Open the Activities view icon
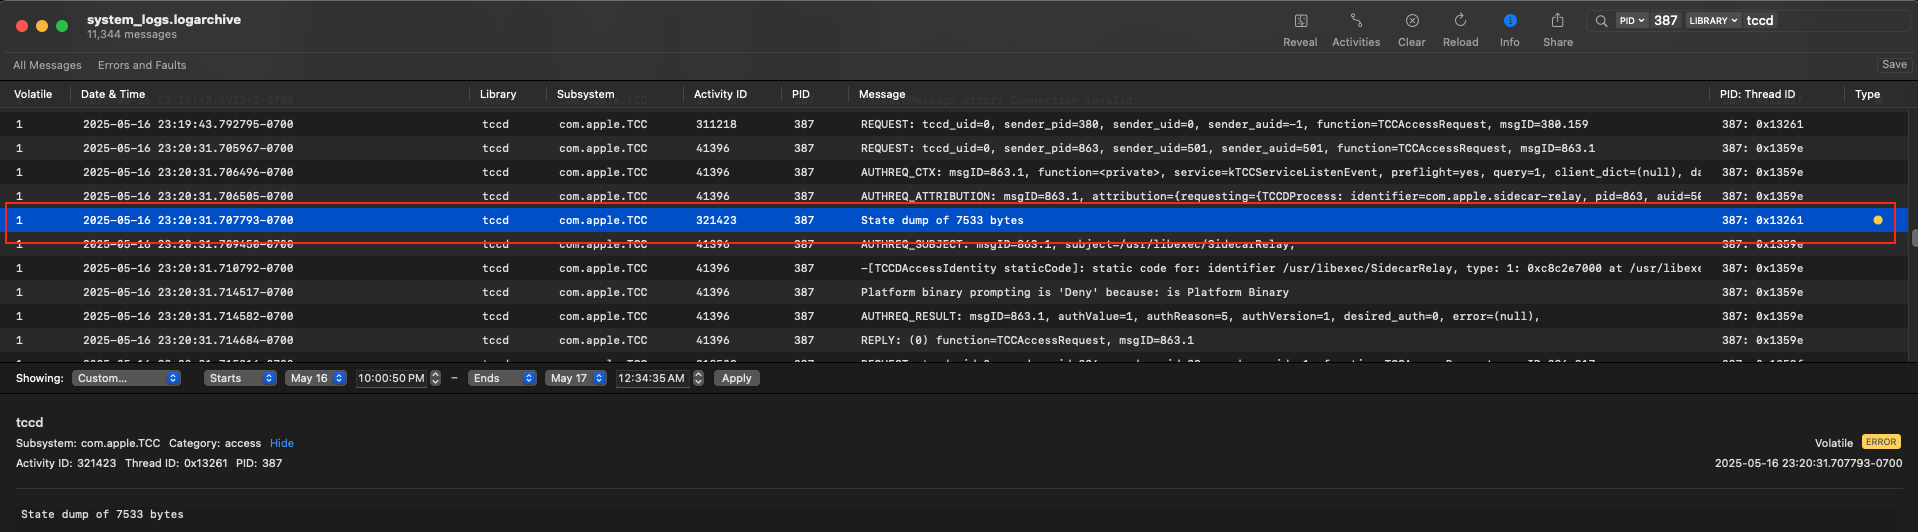The image size is (1918, 532). pyautogui.click(x=1356, y=21)
